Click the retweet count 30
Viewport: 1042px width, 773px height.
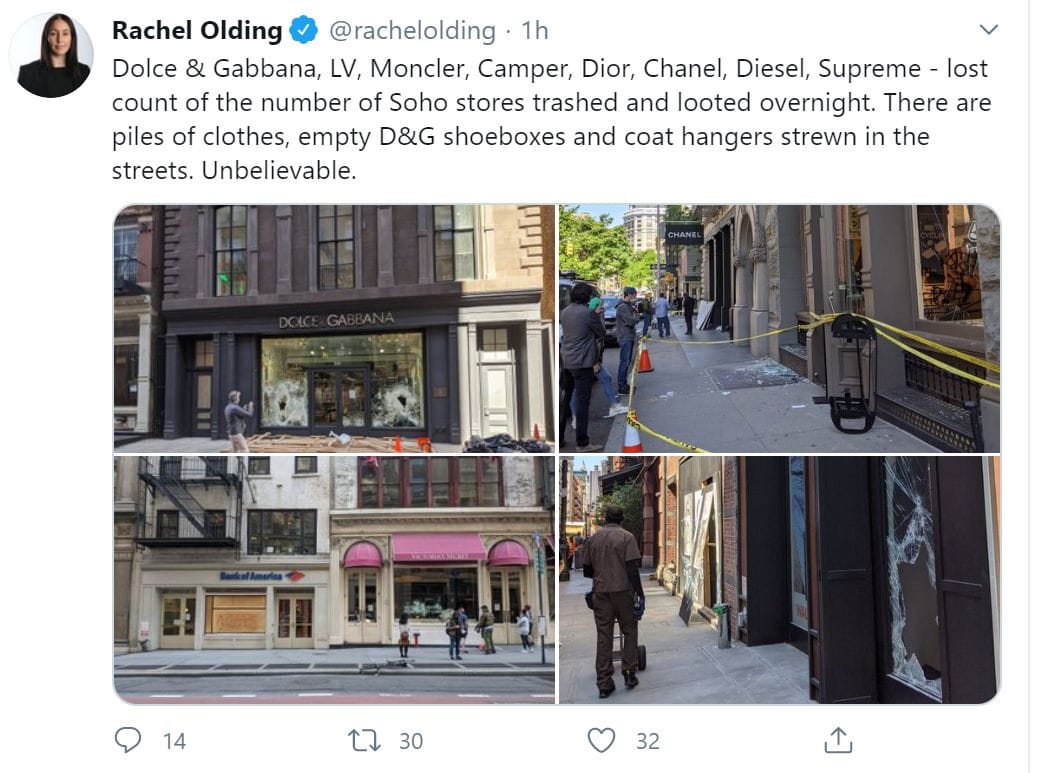tap(411, 741)
